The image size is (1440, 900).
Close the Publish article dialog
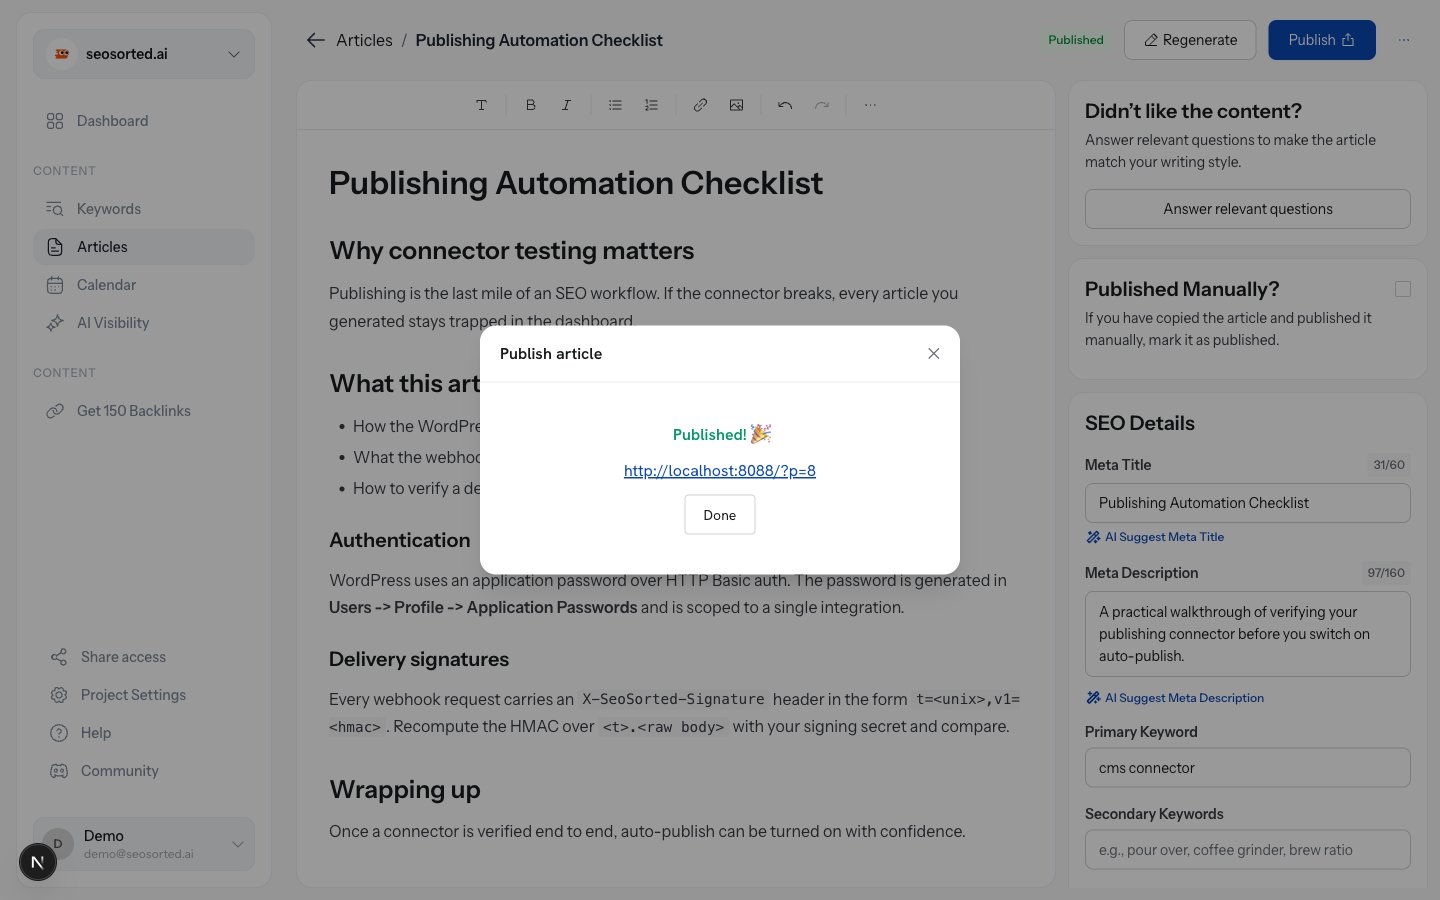click(933, 354)
